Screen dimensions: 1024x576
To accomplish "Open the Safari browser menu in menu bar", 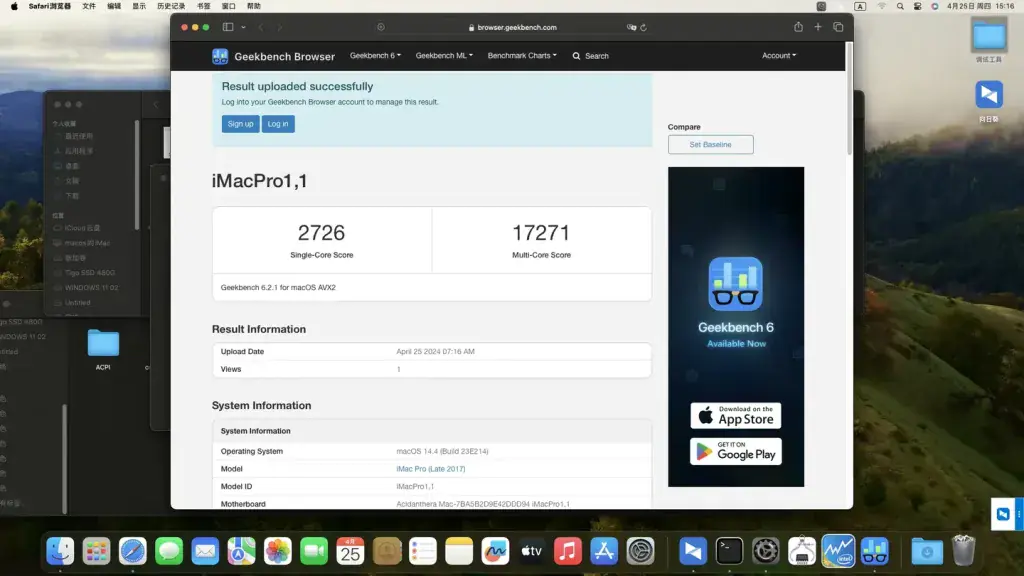I will pos(50,6).
